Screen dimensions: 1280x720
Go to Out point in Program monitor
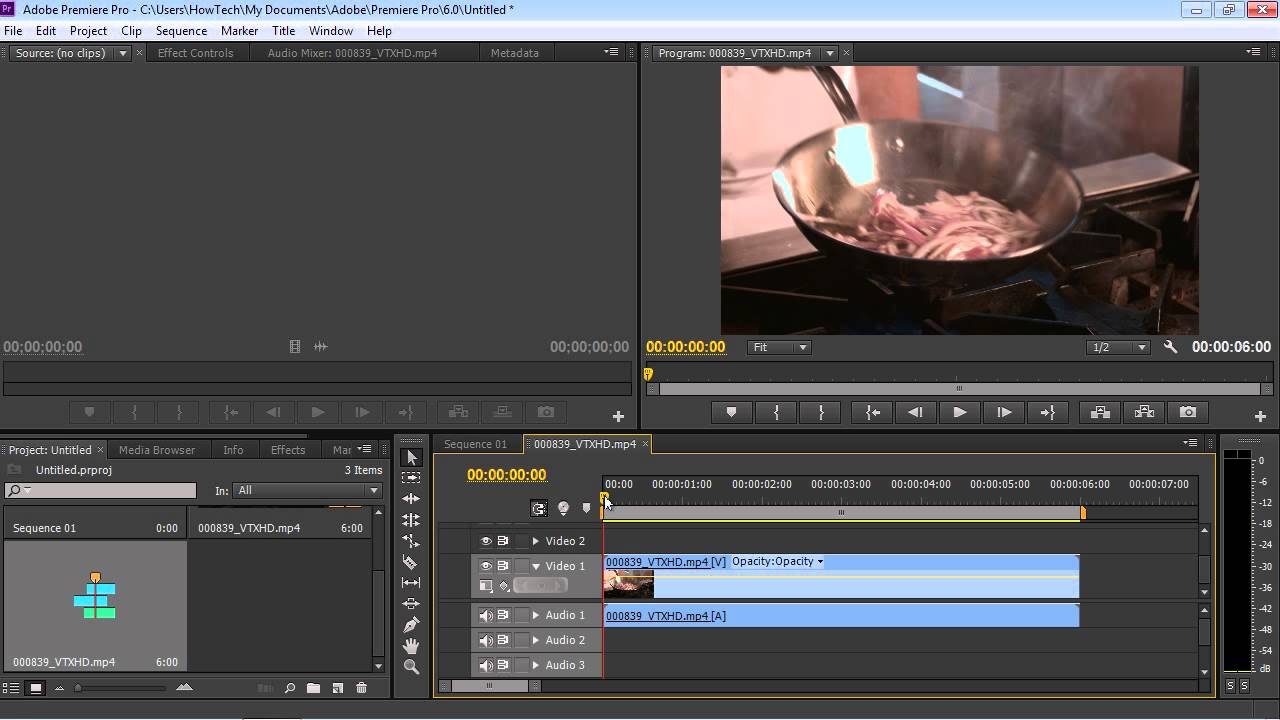1047,412
